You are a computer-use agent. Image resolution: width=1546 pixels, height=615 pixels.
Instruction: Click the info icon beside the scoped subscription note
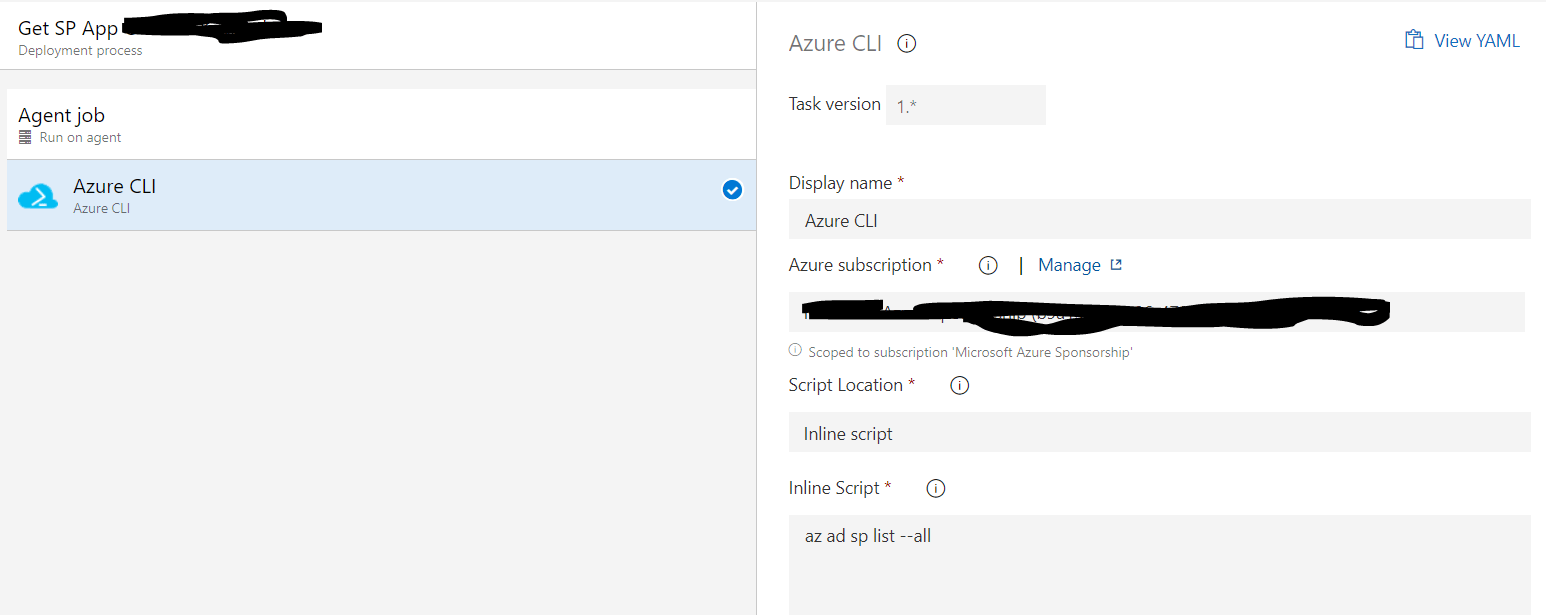click(x=794, y=350)
